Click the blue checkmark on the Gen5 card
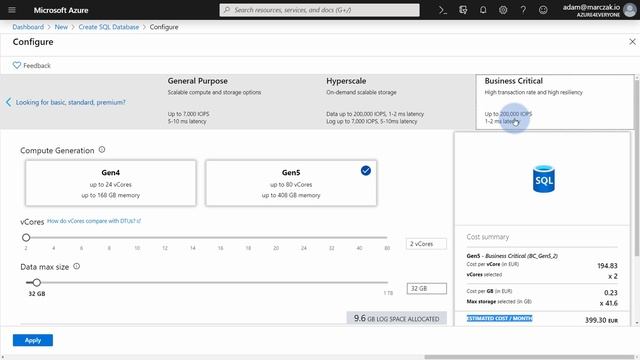The height and width of the screenshot is (360, 640). [x=366, y=171]
